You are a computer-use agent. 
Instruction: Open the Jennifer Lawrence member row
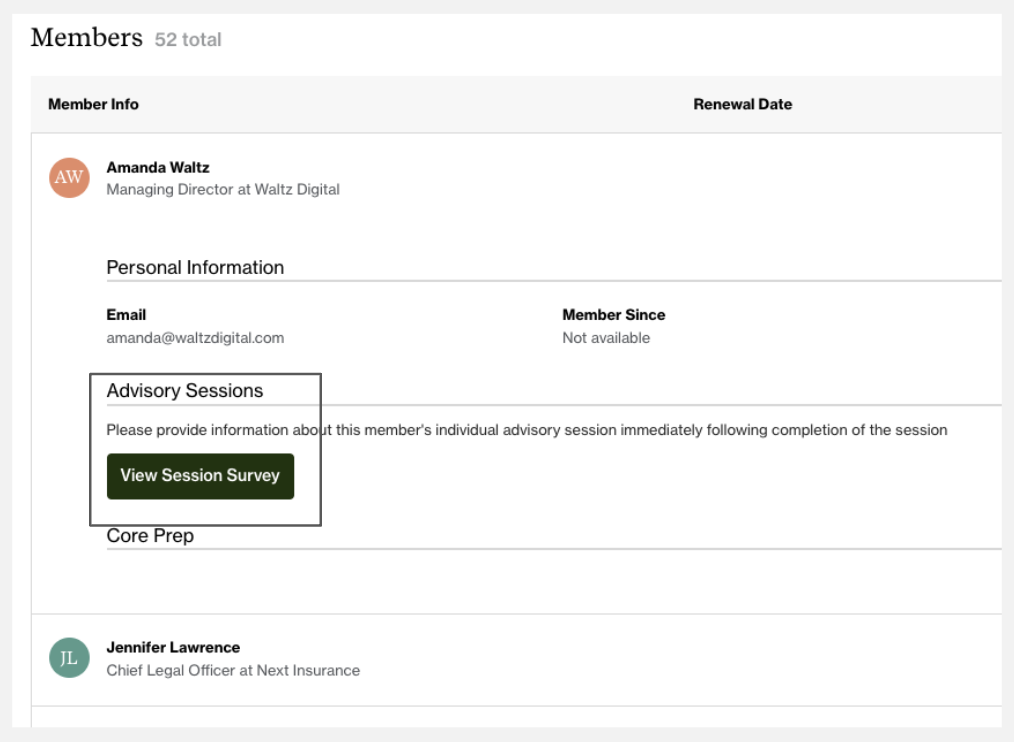coord(516,659)
